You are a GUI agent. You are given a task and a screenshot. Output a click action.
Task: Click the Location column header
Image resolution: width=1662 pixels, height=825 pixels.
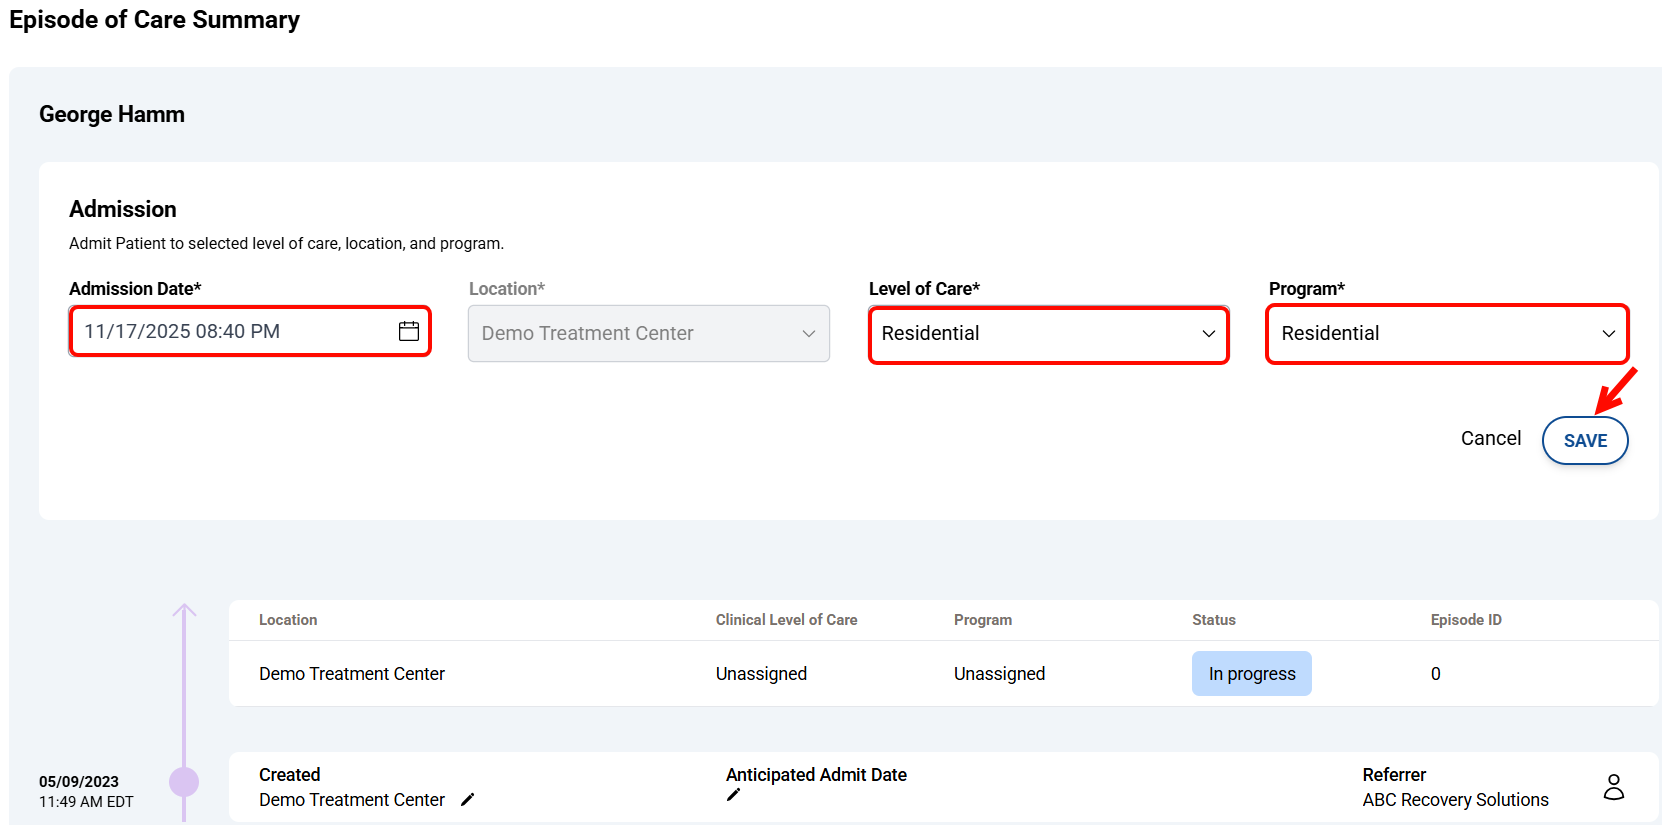tap(288, 620)
